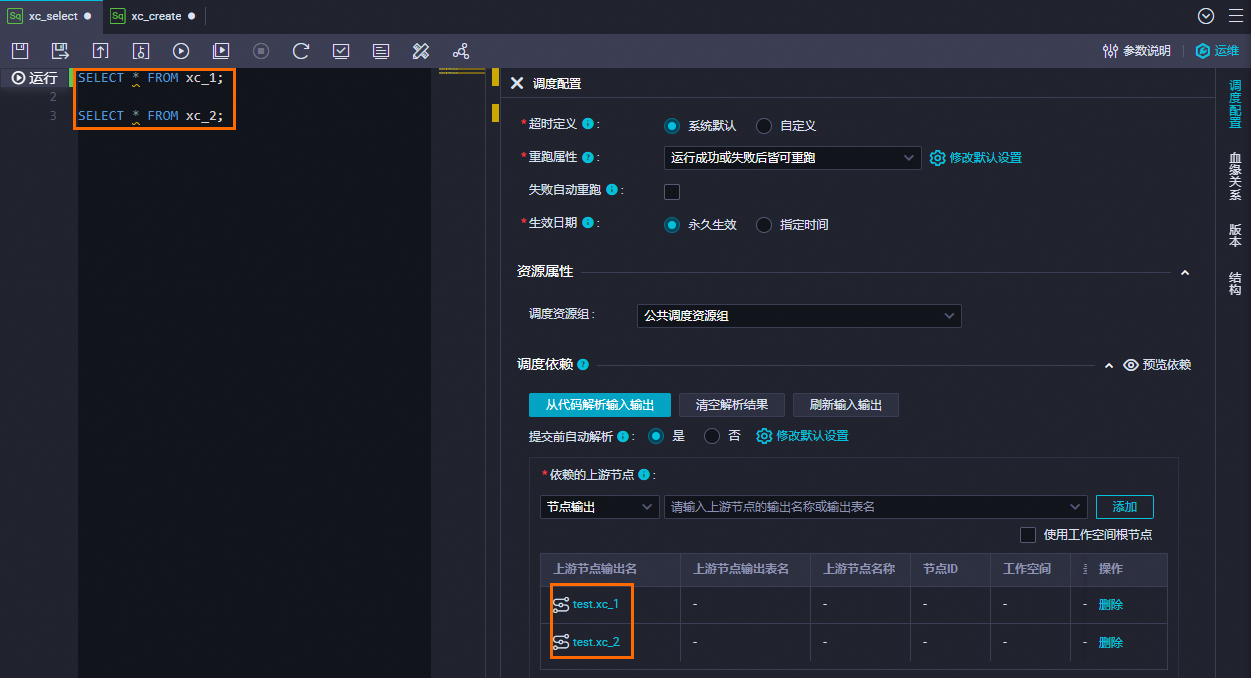The height and width of the screenshot is (678, 1251).
Task: Switch to the xc_select tab
Action: [x=52, y=16]
